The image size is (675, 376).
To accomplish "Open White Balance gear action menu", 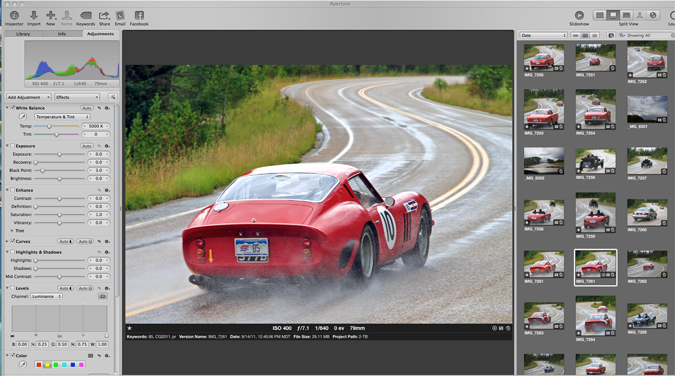I will click(x=107, y=108).
